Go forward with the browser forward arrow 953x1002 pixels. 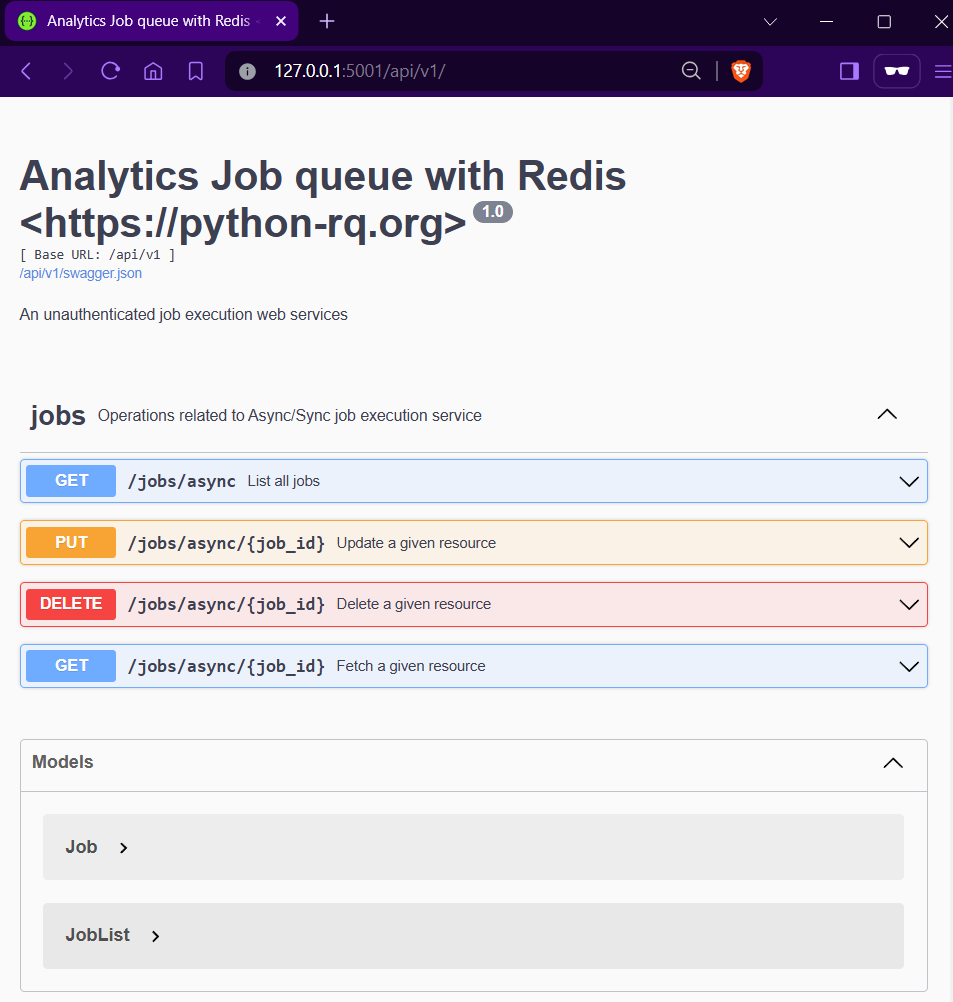pos(68,71)
